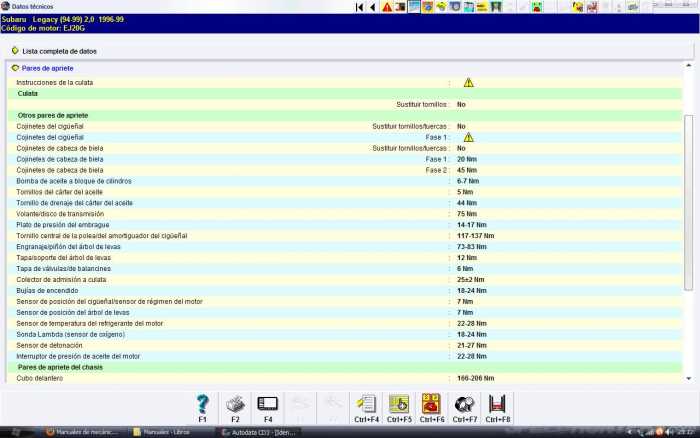Switch to Manuales de mecánica taskbar window

coord(85,432)
